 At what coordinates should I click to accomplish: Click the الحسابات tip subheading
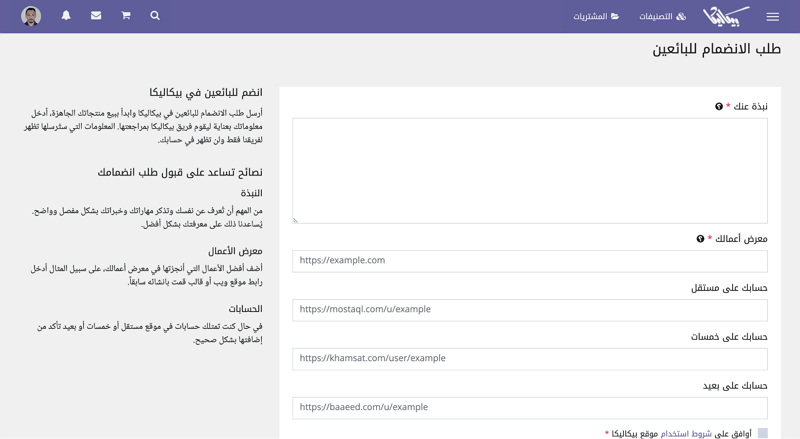(245, 309)
